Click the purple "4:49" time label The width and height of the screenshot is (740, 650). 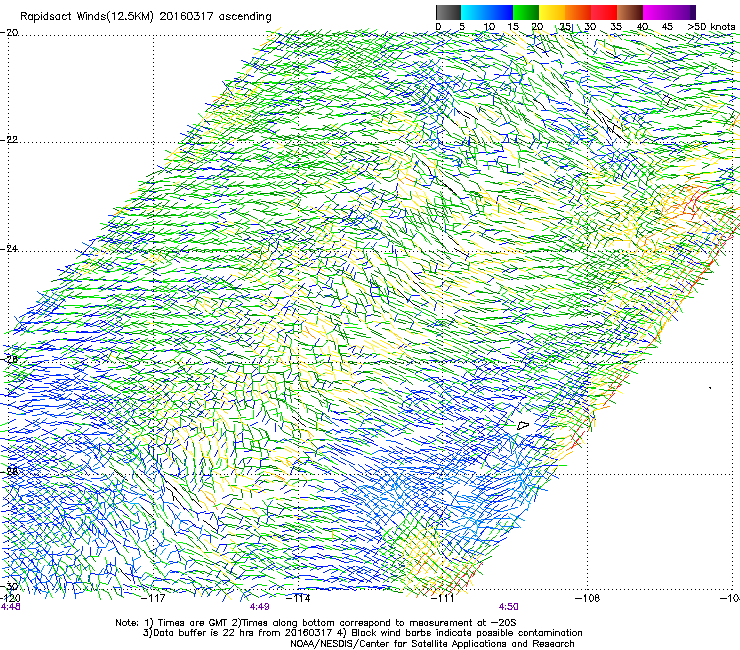click(260, 607)
